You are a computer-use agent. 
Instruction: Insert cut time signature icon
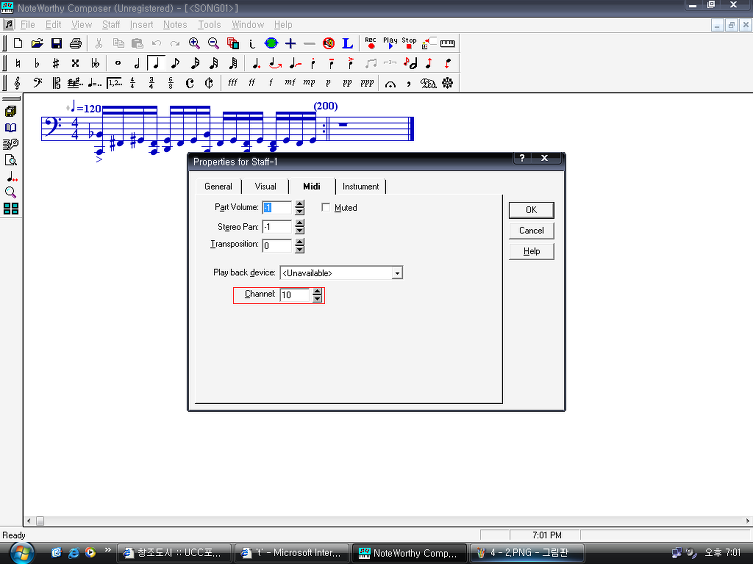(209, 83)
